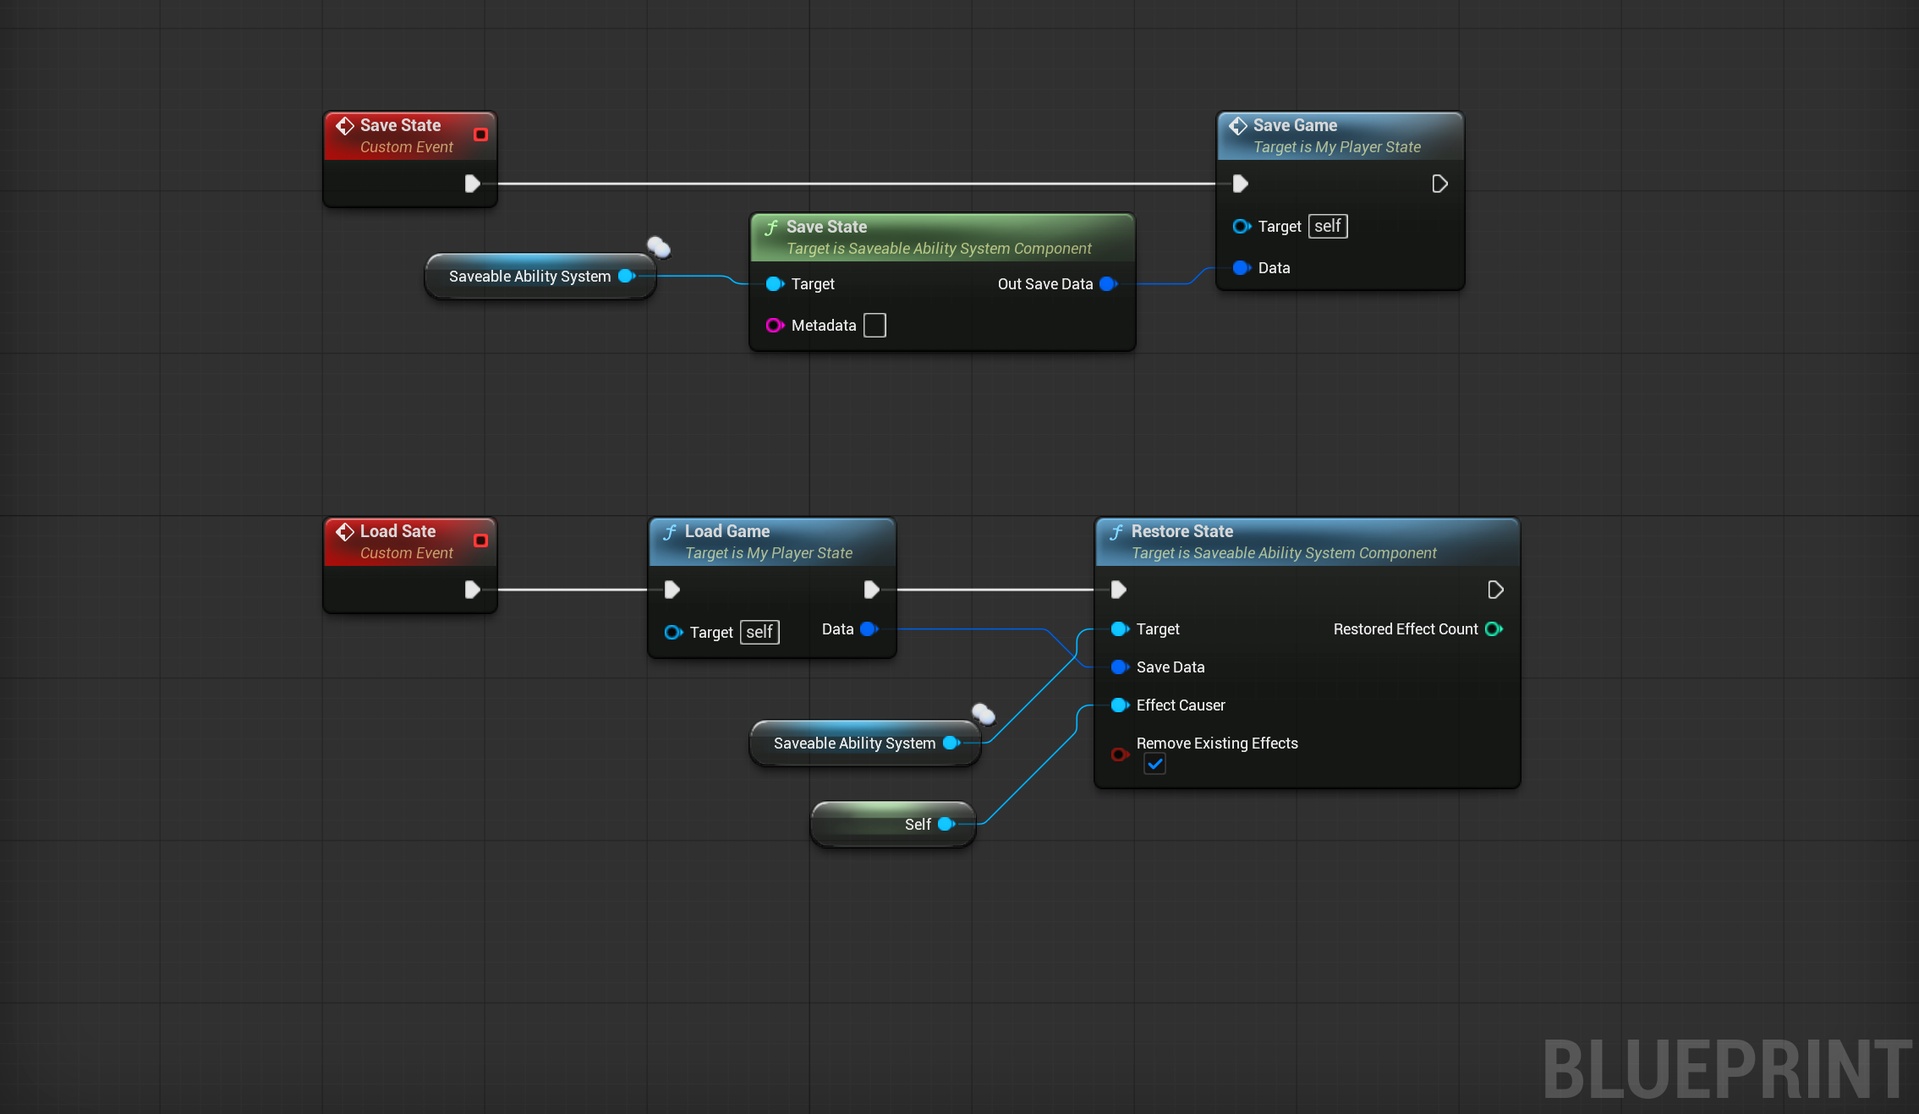Select the Save Game node title
Image resolution: width=1919 pixels, height=1114 pixels.
(x=1295, y=125)
